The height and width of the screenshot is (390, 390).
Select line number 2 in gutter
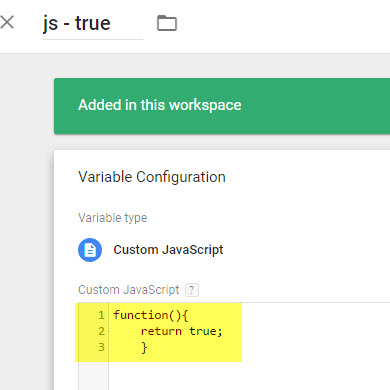click(101, 331)
